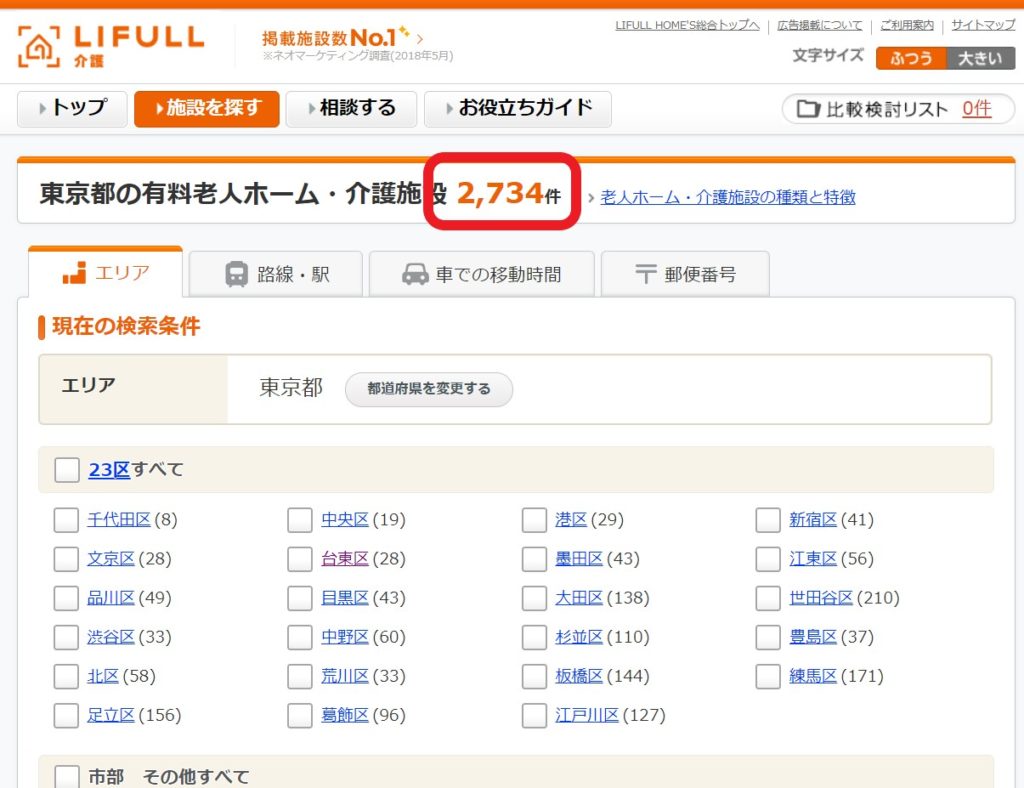This screenshot has height=788, width=1024.
Task: Check the 足立区 checkbox
Action: tap(66, 716)
